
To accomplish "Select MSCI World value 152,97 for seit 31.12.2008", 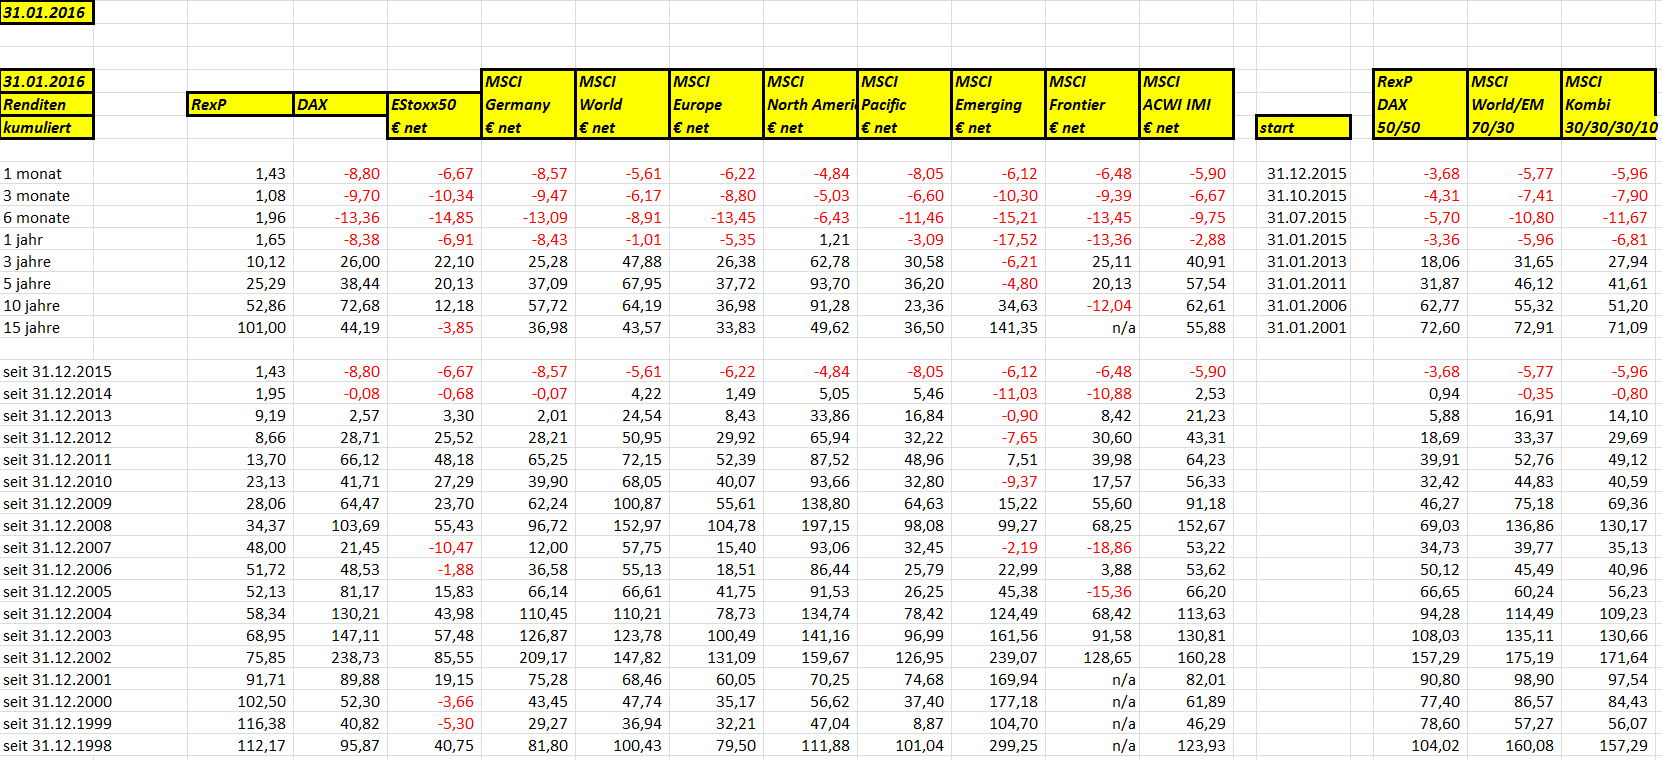I will coord(637,526).
